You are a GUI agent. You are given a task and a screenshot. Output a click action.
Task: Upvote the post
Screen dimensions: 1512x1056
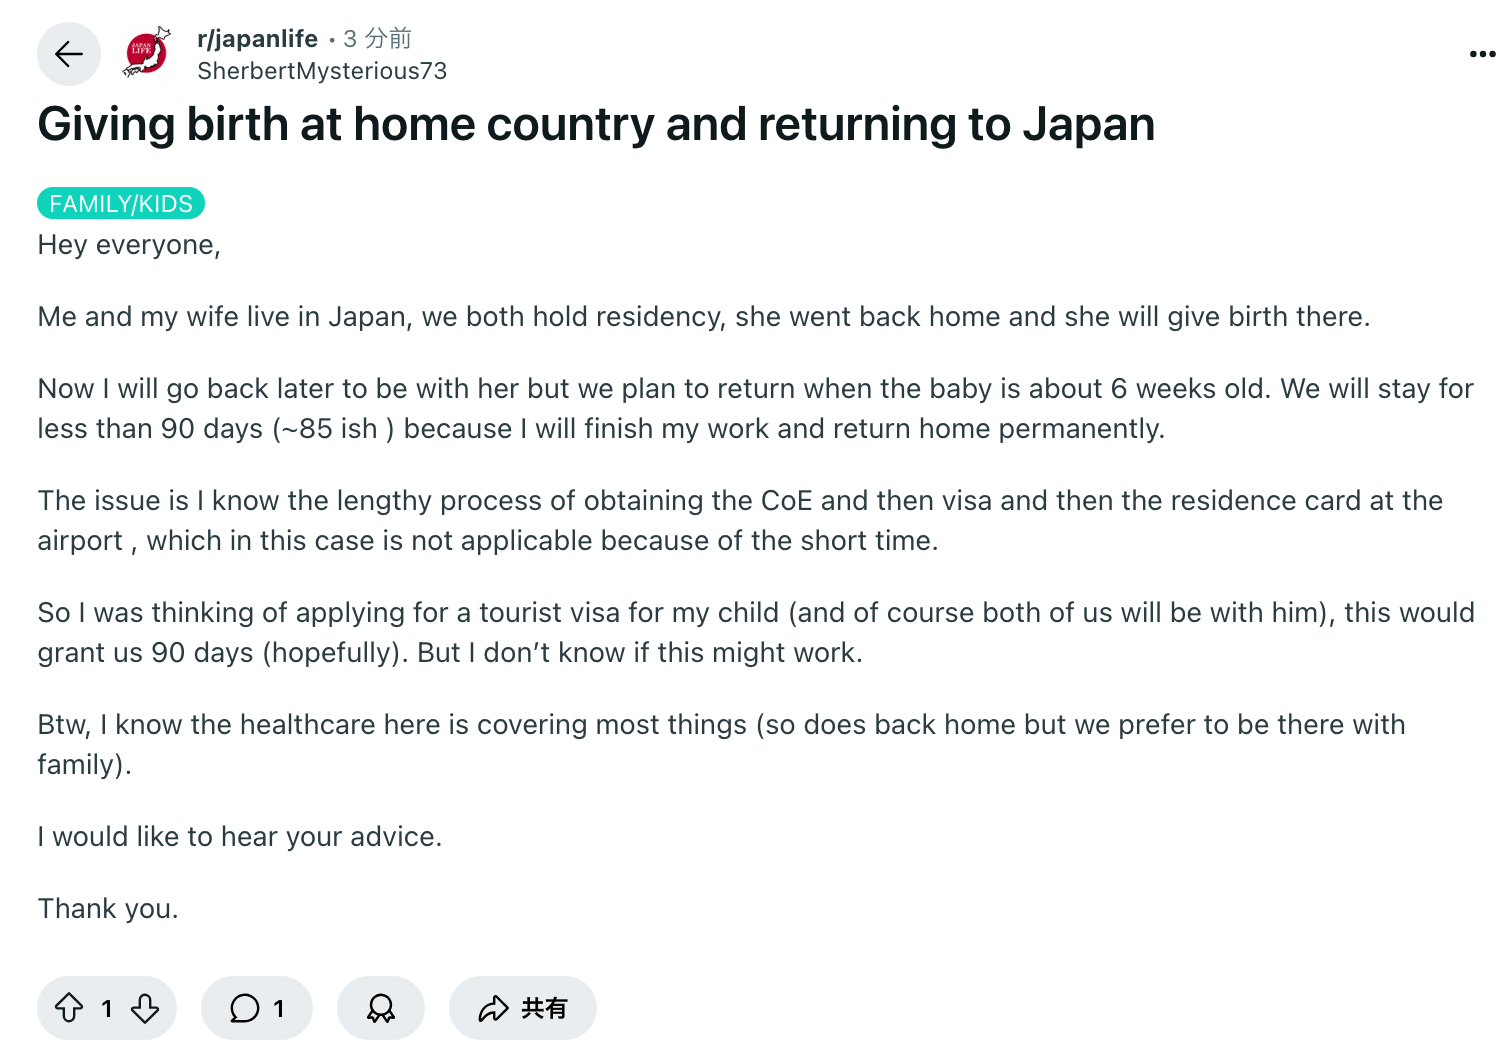[69, 1008]
